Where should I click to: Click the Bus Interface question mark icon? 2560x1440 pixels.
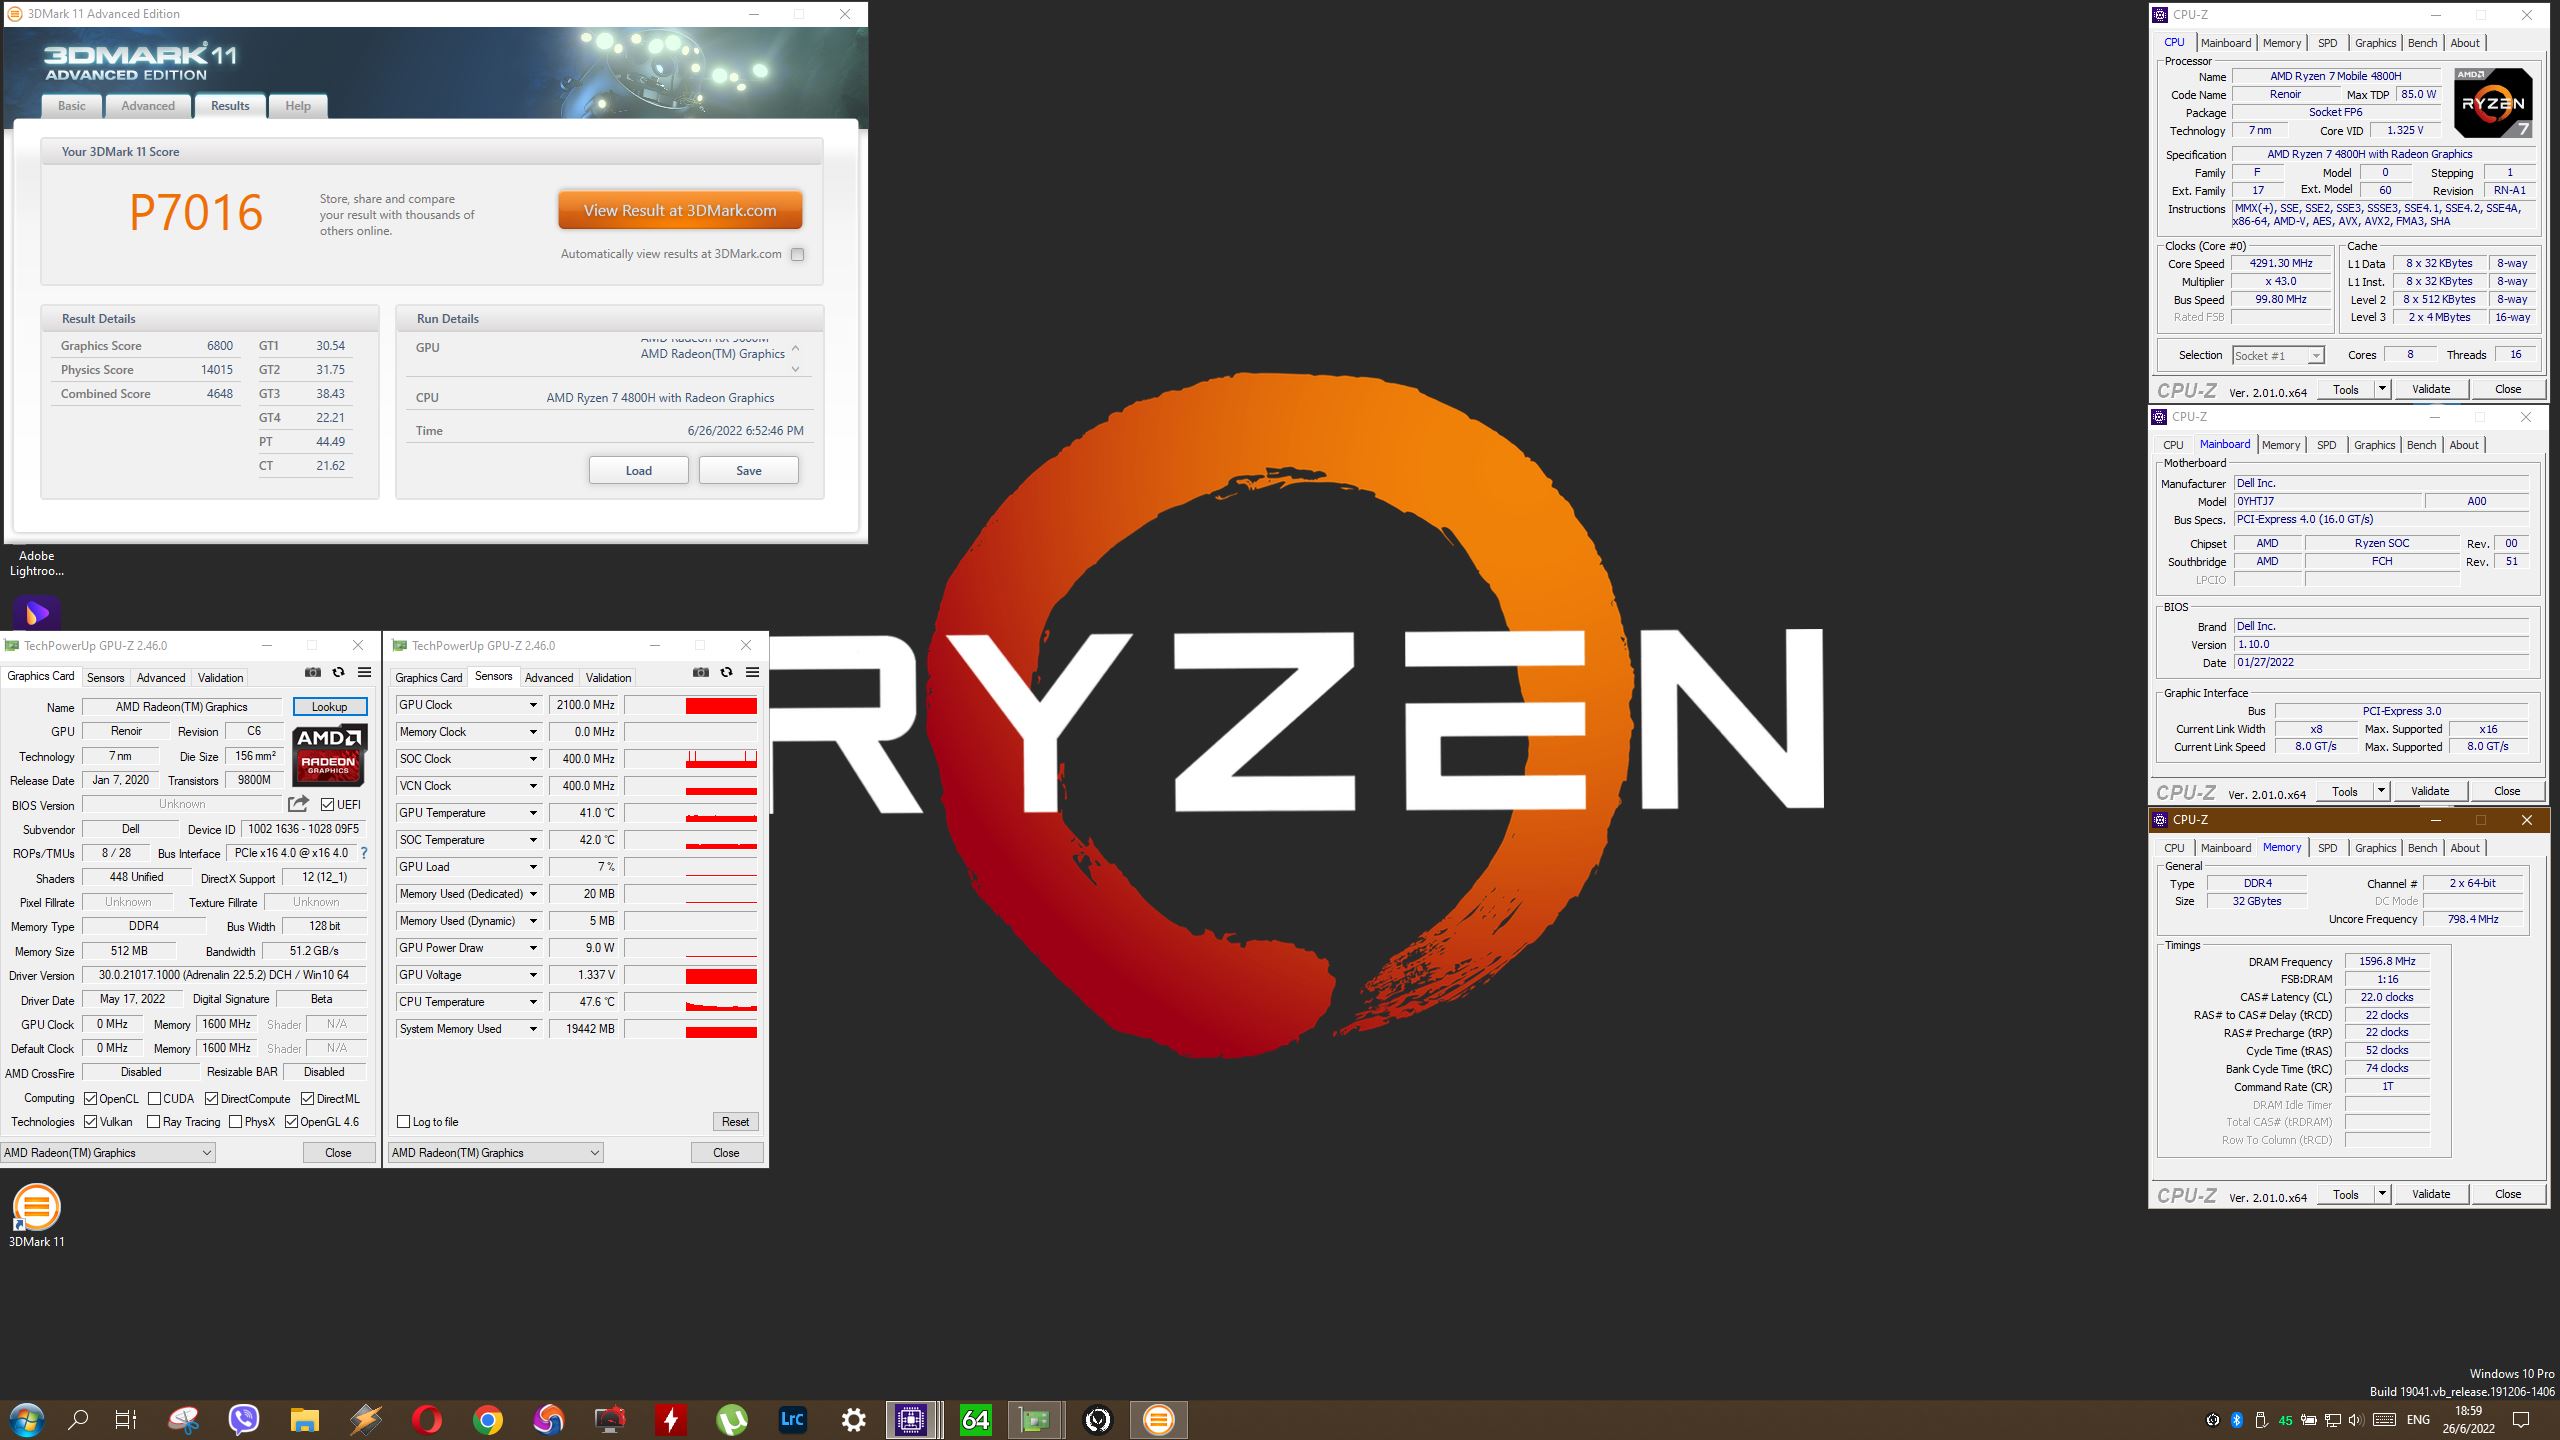(x=364, y=853)
